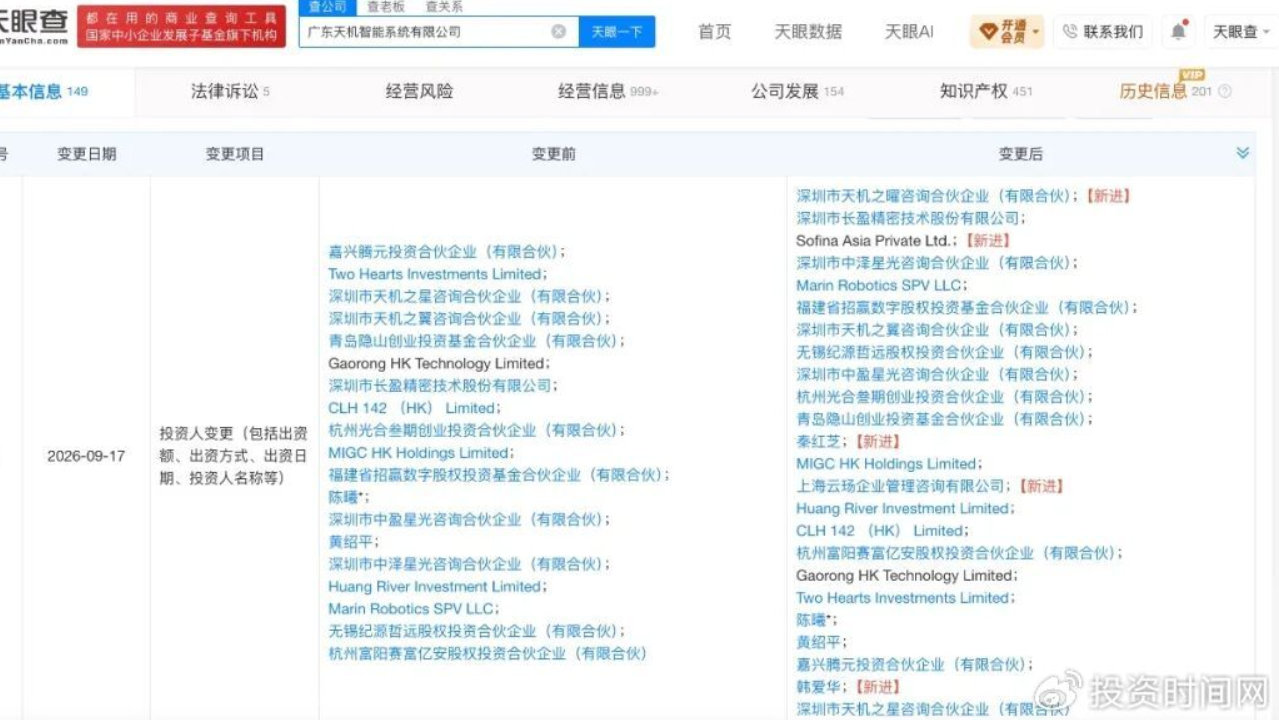Viewport: 1279px width, 720px height.
Task: Open notifications via the bell icon
Action: [1179, 31]
